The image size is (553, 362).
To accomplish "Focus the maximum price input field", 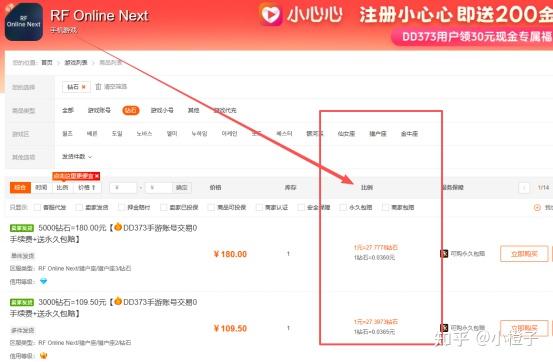I will tap(159, 188).
